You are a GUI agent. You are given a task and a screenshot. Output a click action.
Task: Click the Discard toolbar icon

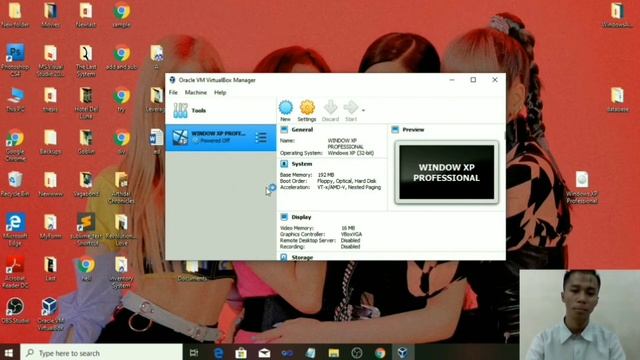tap(330, 111)
